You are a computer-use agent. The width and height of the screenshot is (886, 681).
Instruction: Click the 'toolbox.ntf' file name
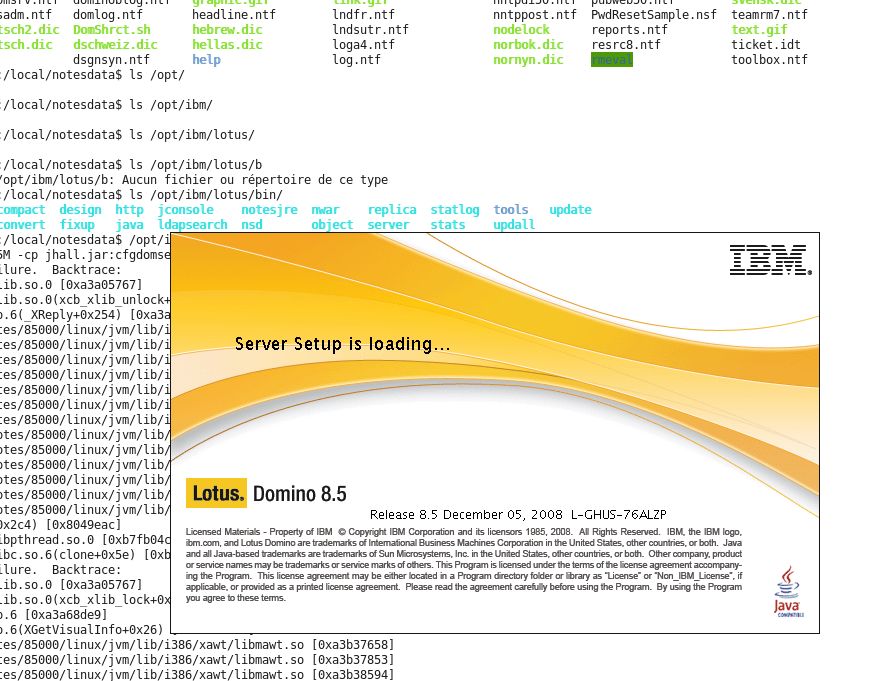pos(769,60)
